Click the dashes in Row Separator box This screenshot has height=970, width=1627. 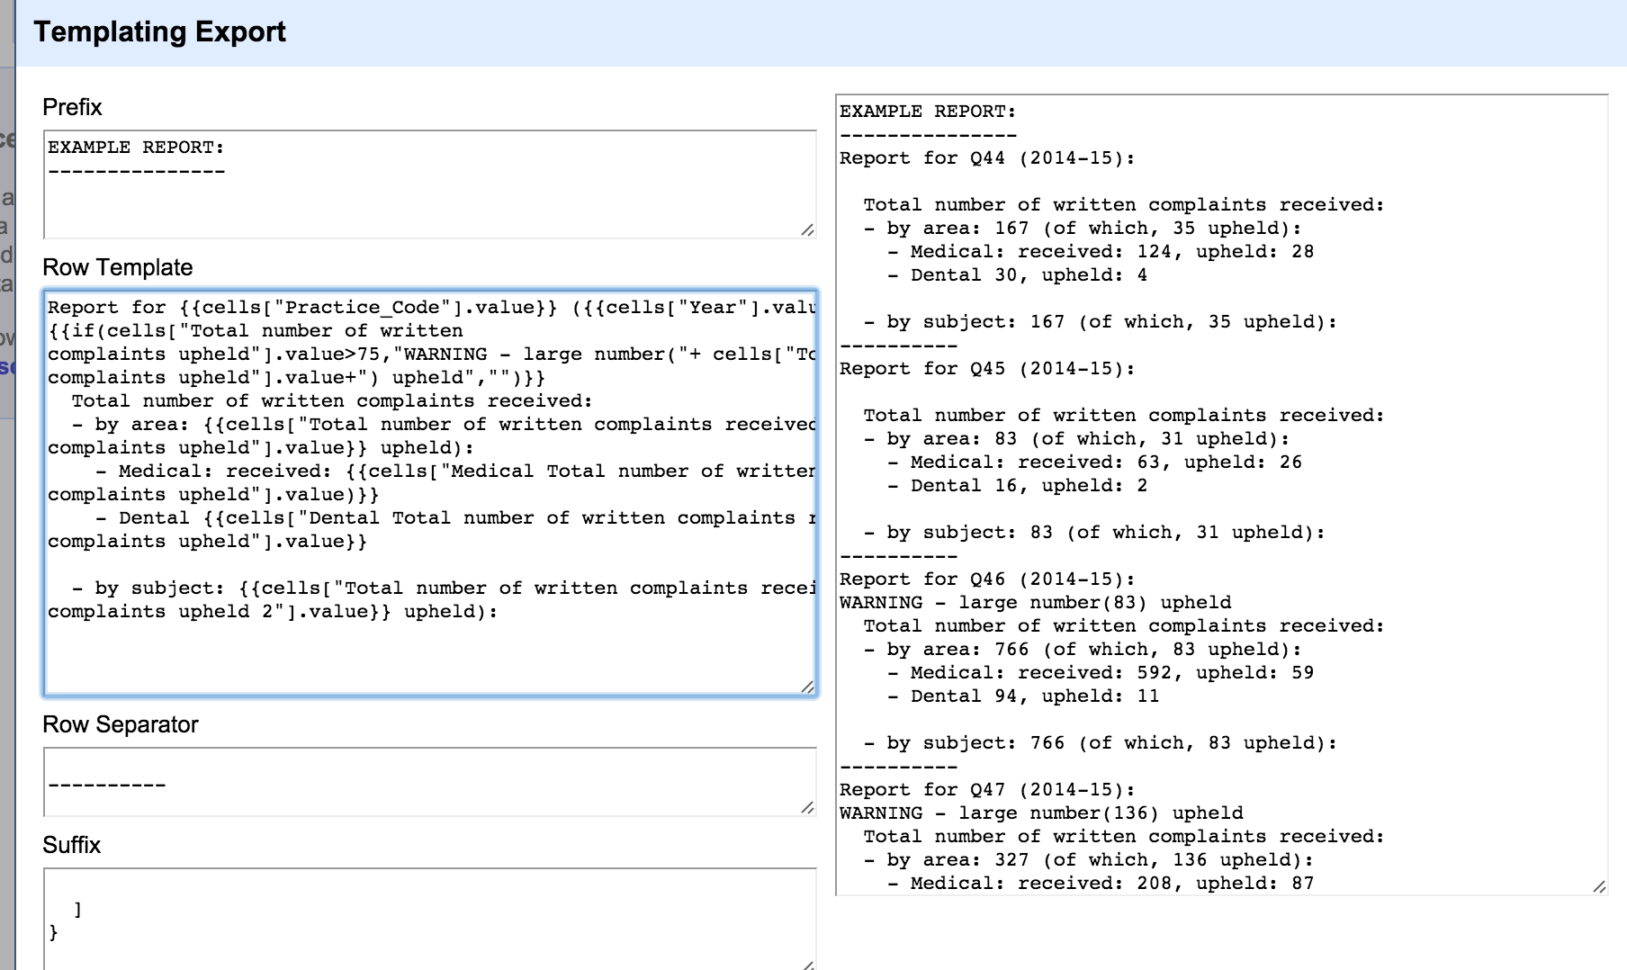point(106,784)
